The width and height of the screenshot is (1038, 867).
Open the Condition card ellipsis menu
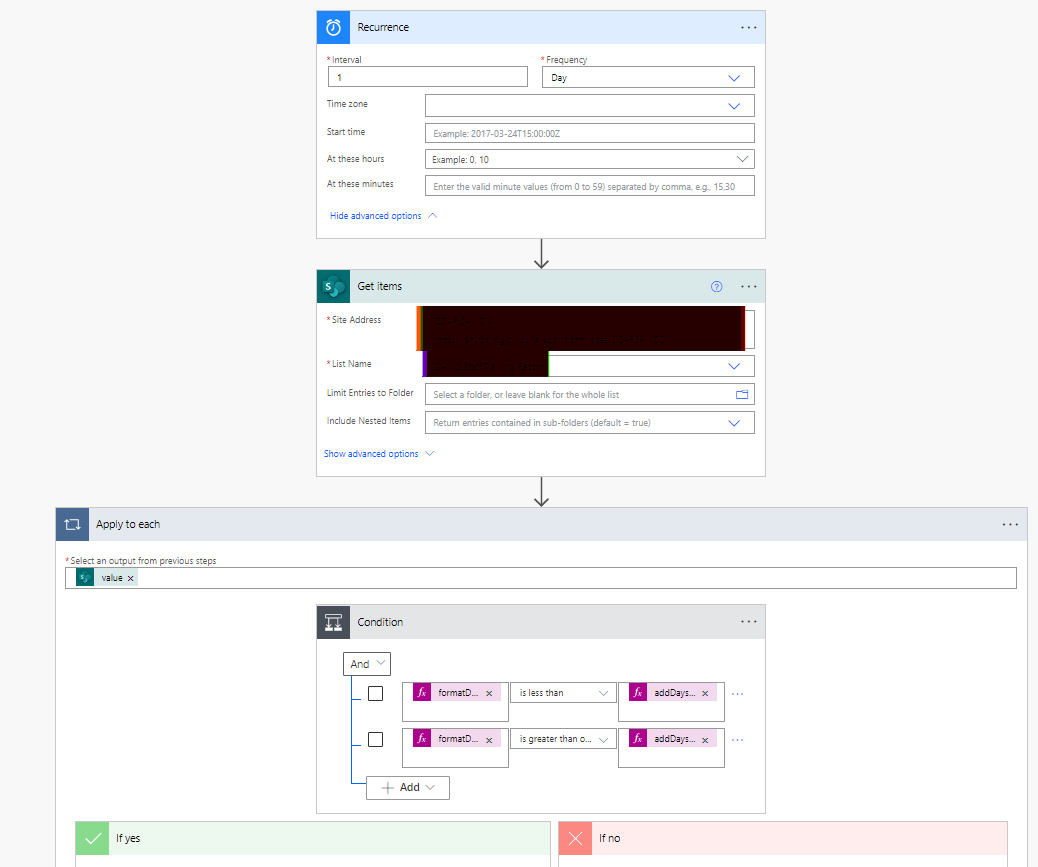click(x=749, y=622)
